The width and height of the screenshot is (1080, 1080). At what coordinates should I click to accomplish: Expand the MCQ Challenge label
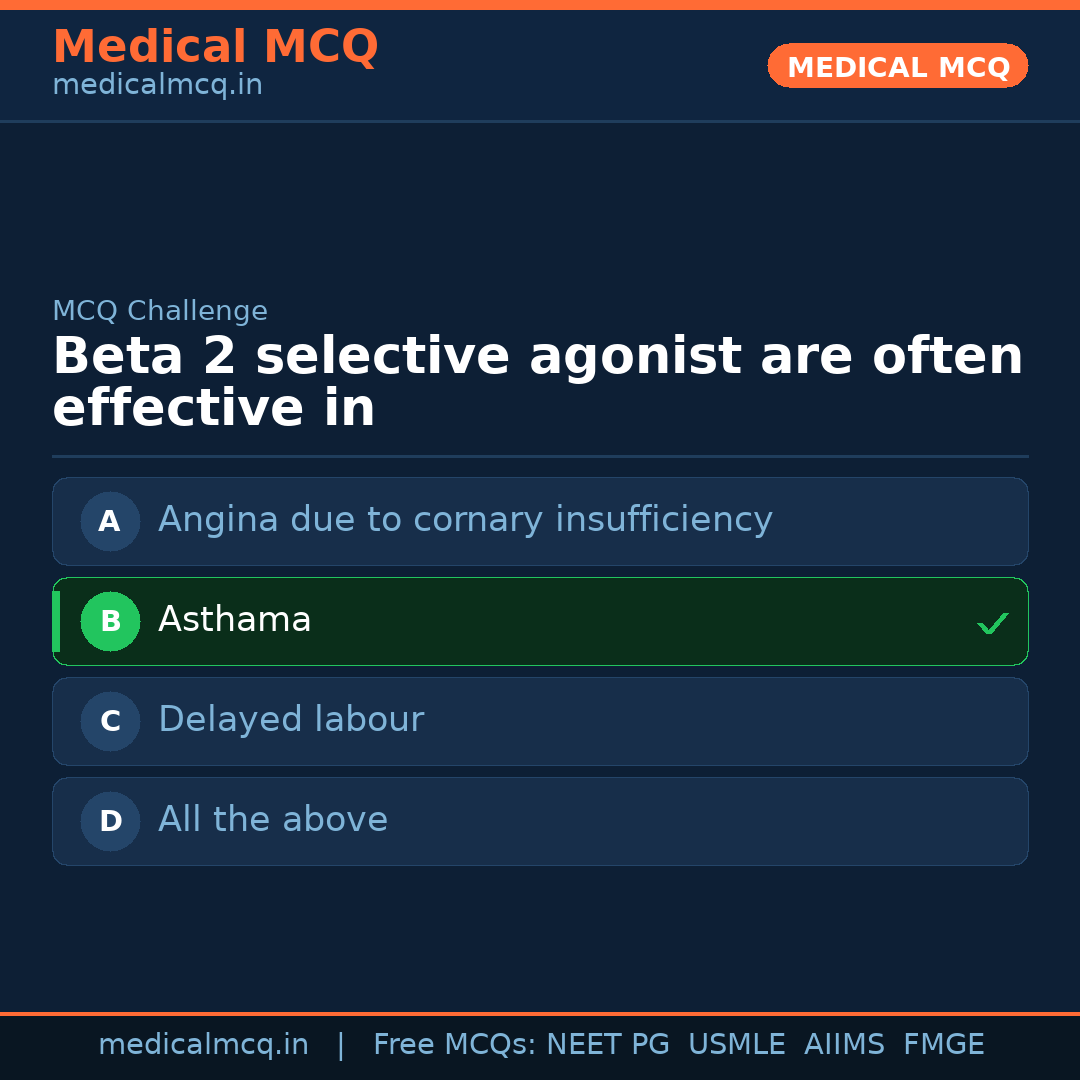160,311
